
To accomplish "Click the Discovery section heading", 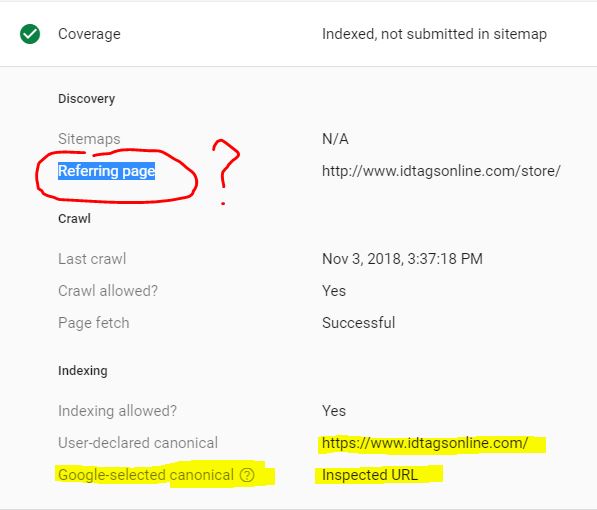I will pos(86,99).
